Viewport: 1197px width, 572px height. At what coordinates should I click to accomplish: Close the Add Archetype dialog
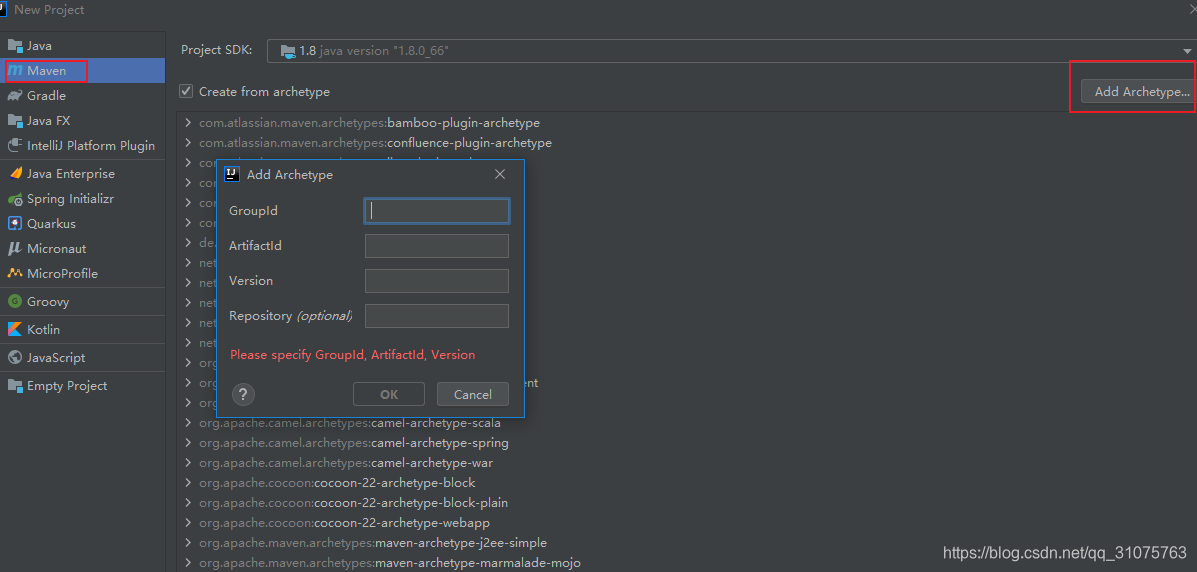(x=500, y=174)
